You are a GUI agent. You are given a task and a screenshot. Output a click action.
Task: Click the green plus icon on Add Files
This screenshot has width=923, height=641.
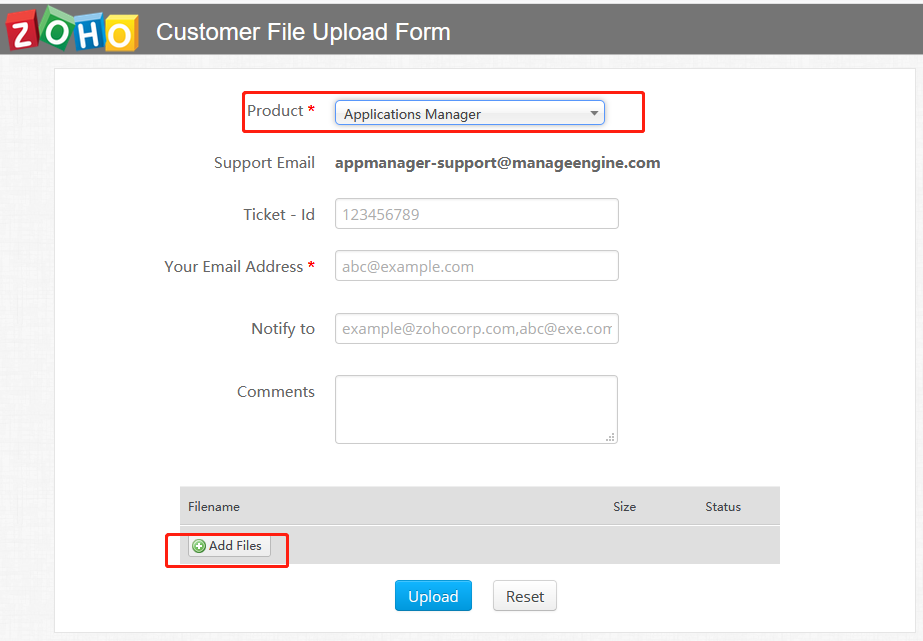[x=199, y=546]
